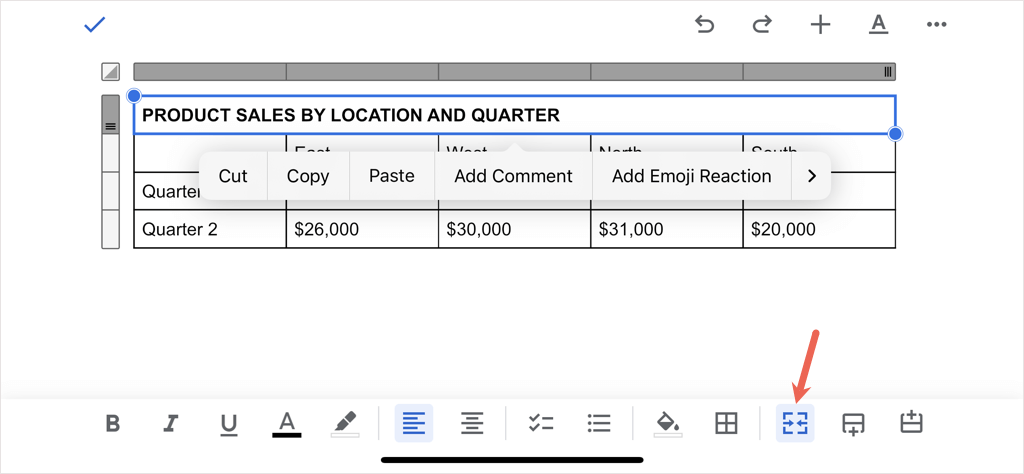Center align the text
1024x474 pixels.
[x=472, y=424]
